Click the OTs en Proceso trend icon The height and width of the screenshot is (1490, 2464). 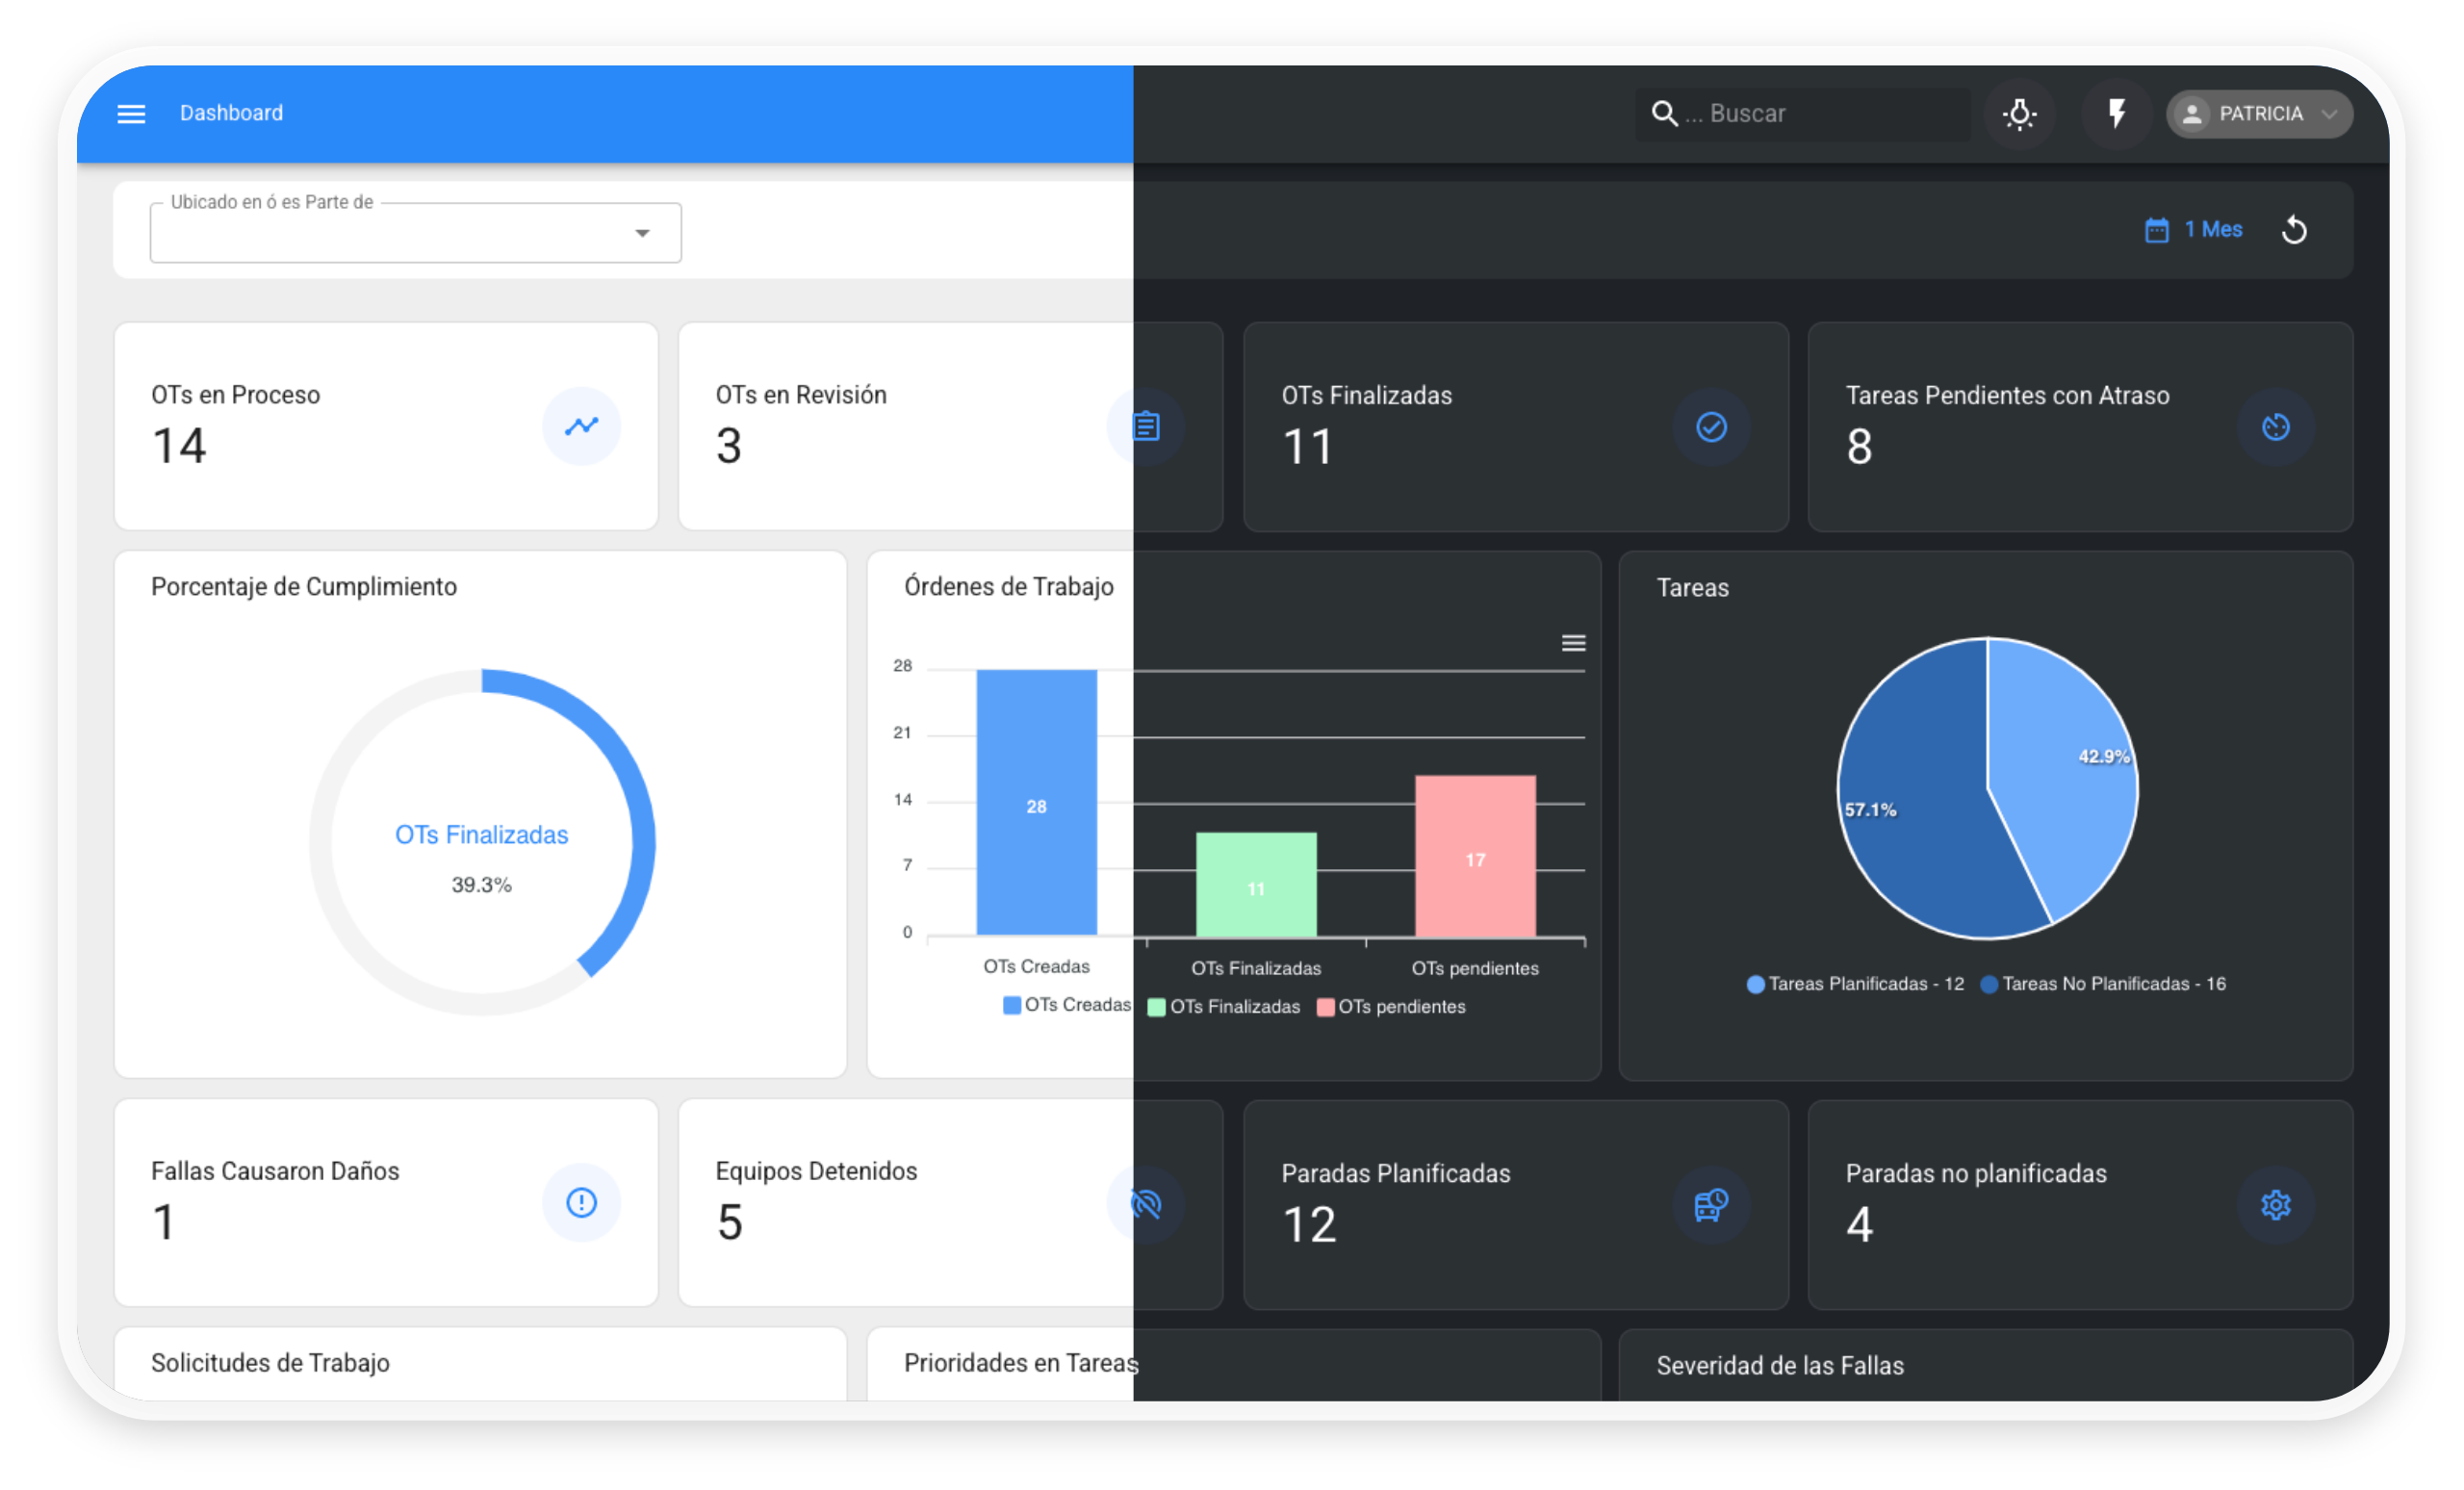pyautogui.click(x=581, y=426)
